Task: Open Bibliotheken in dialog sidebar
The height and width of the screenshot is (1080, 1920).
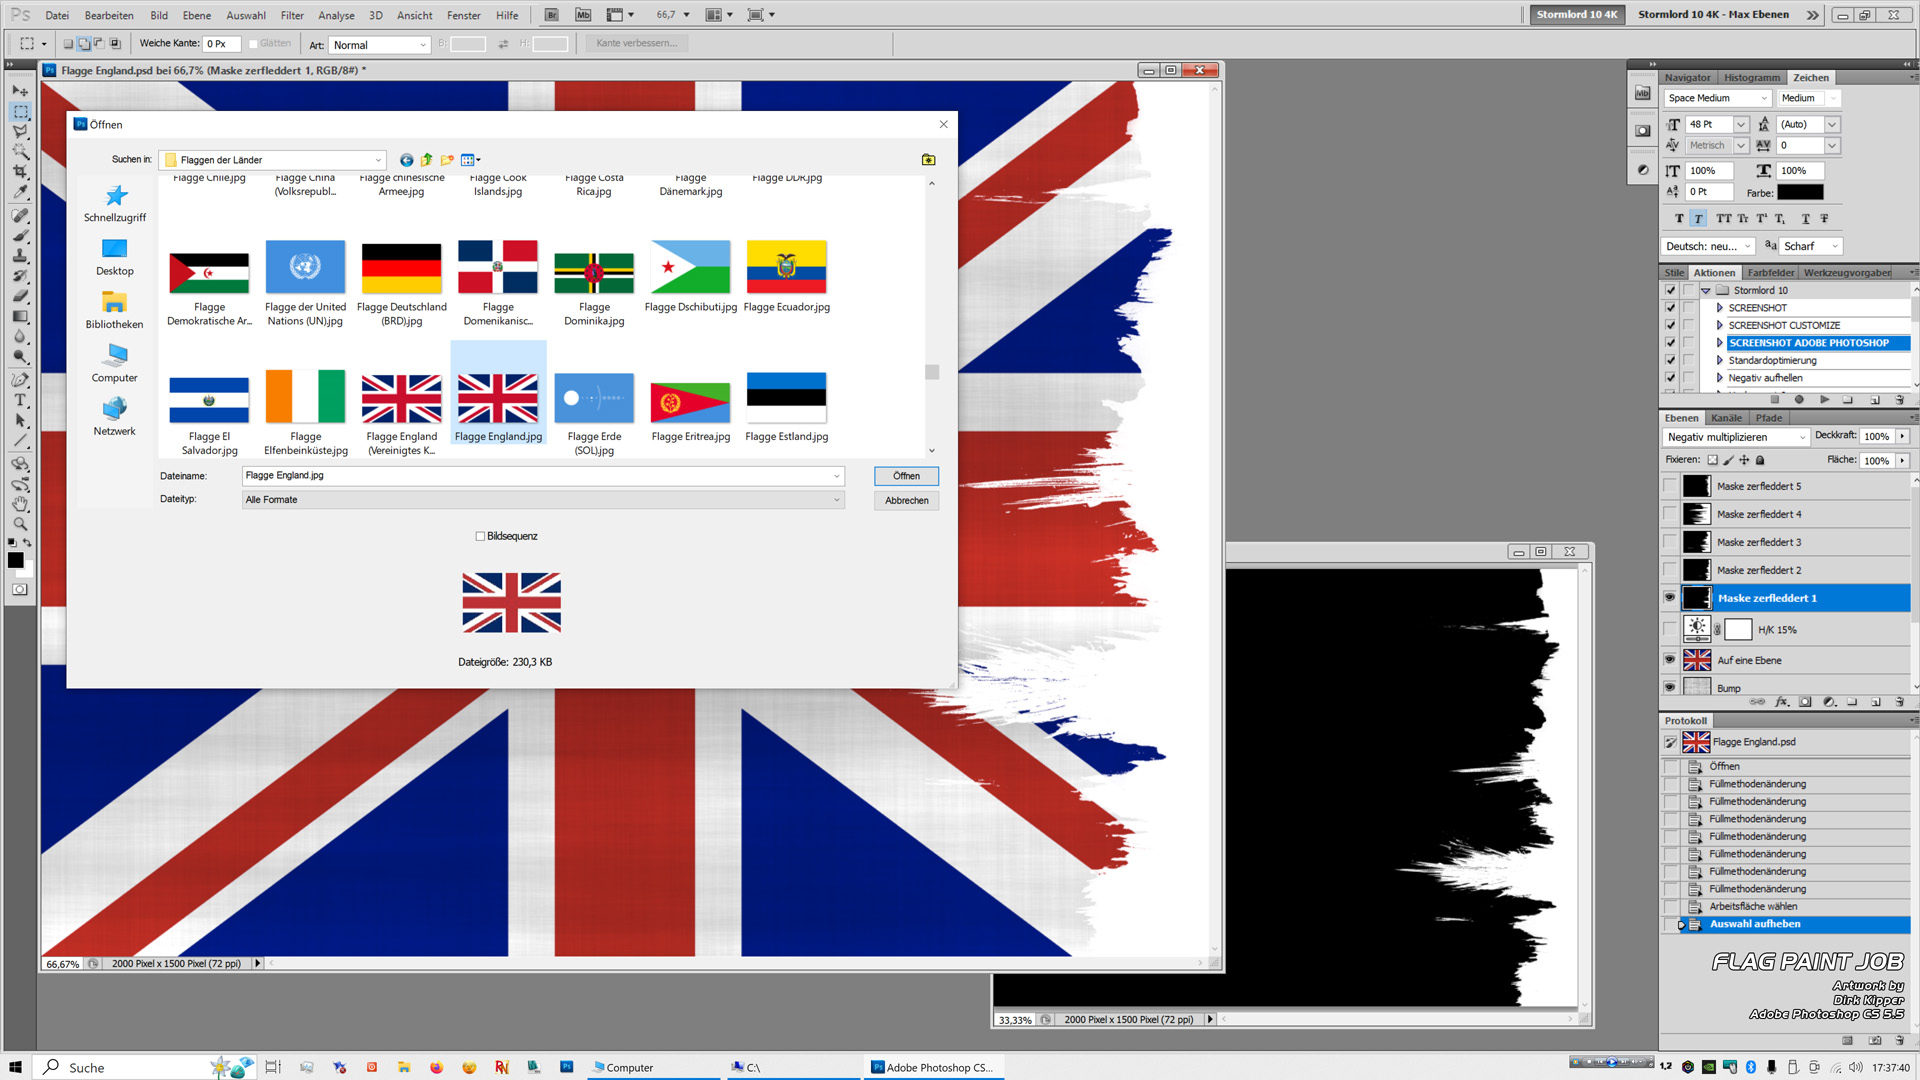Action: point(115,310)
